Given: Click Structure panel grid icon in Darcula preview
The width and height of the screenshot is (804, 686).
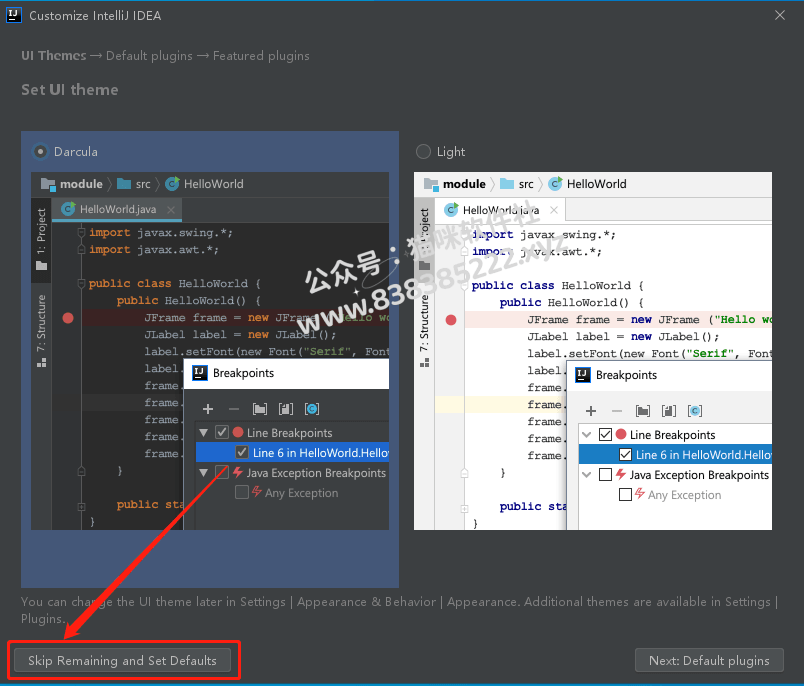Looking at the screenshot, I should click(x=42, y=362).
